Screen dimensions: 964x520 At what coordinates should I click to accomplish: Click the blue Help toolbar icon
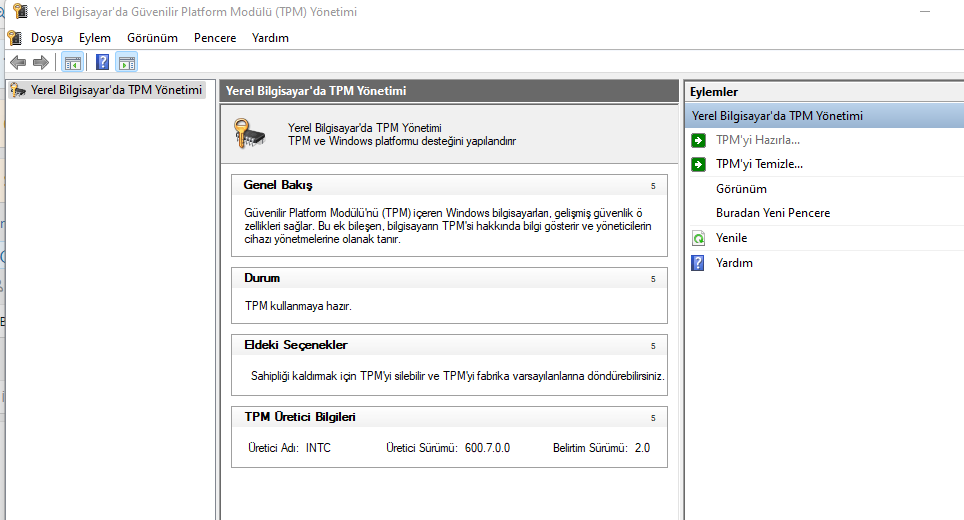click(103, 62)
